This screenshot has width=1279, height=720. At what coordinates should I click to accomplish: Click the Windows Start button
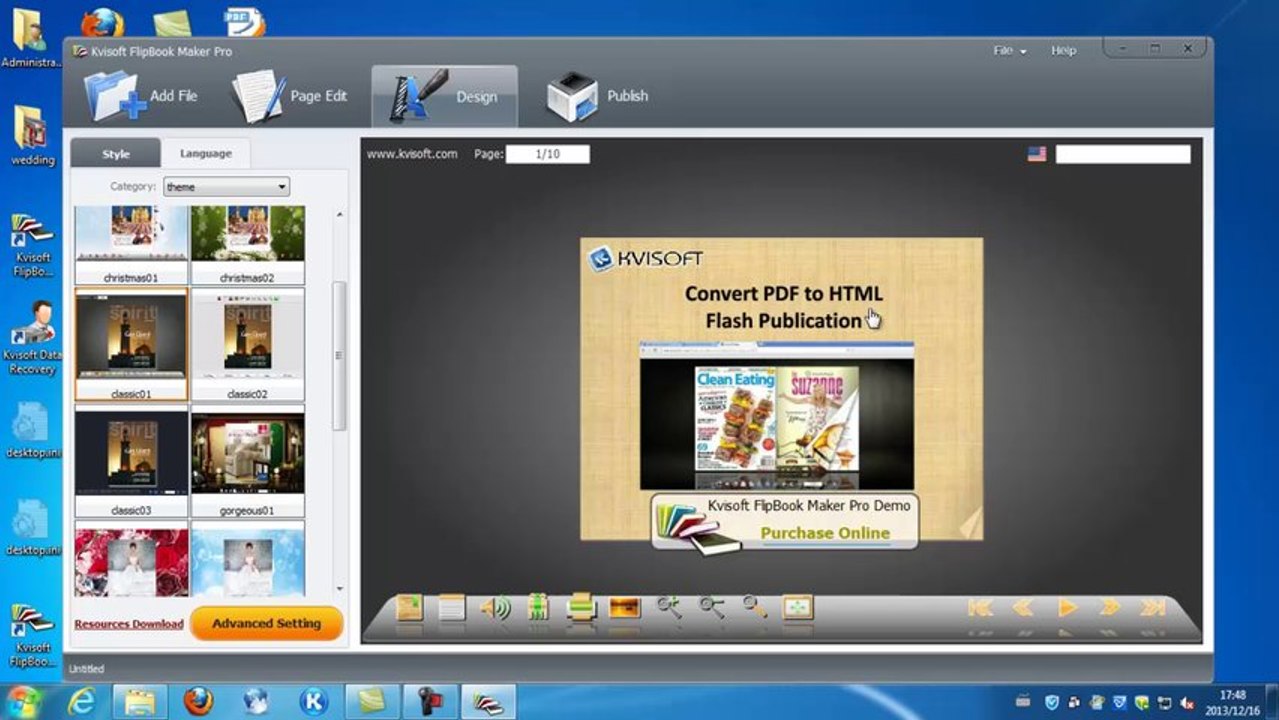[x=24, y=701]
